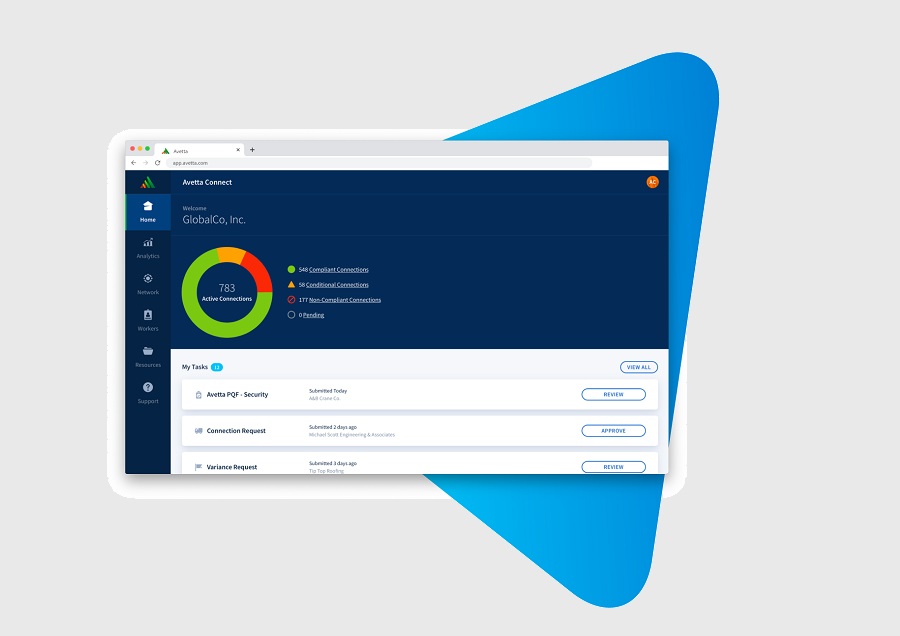The width and height of the screenshot is (900, 636).
Task: Review the Avetta PQF - Security task
Action: (613, 394)
